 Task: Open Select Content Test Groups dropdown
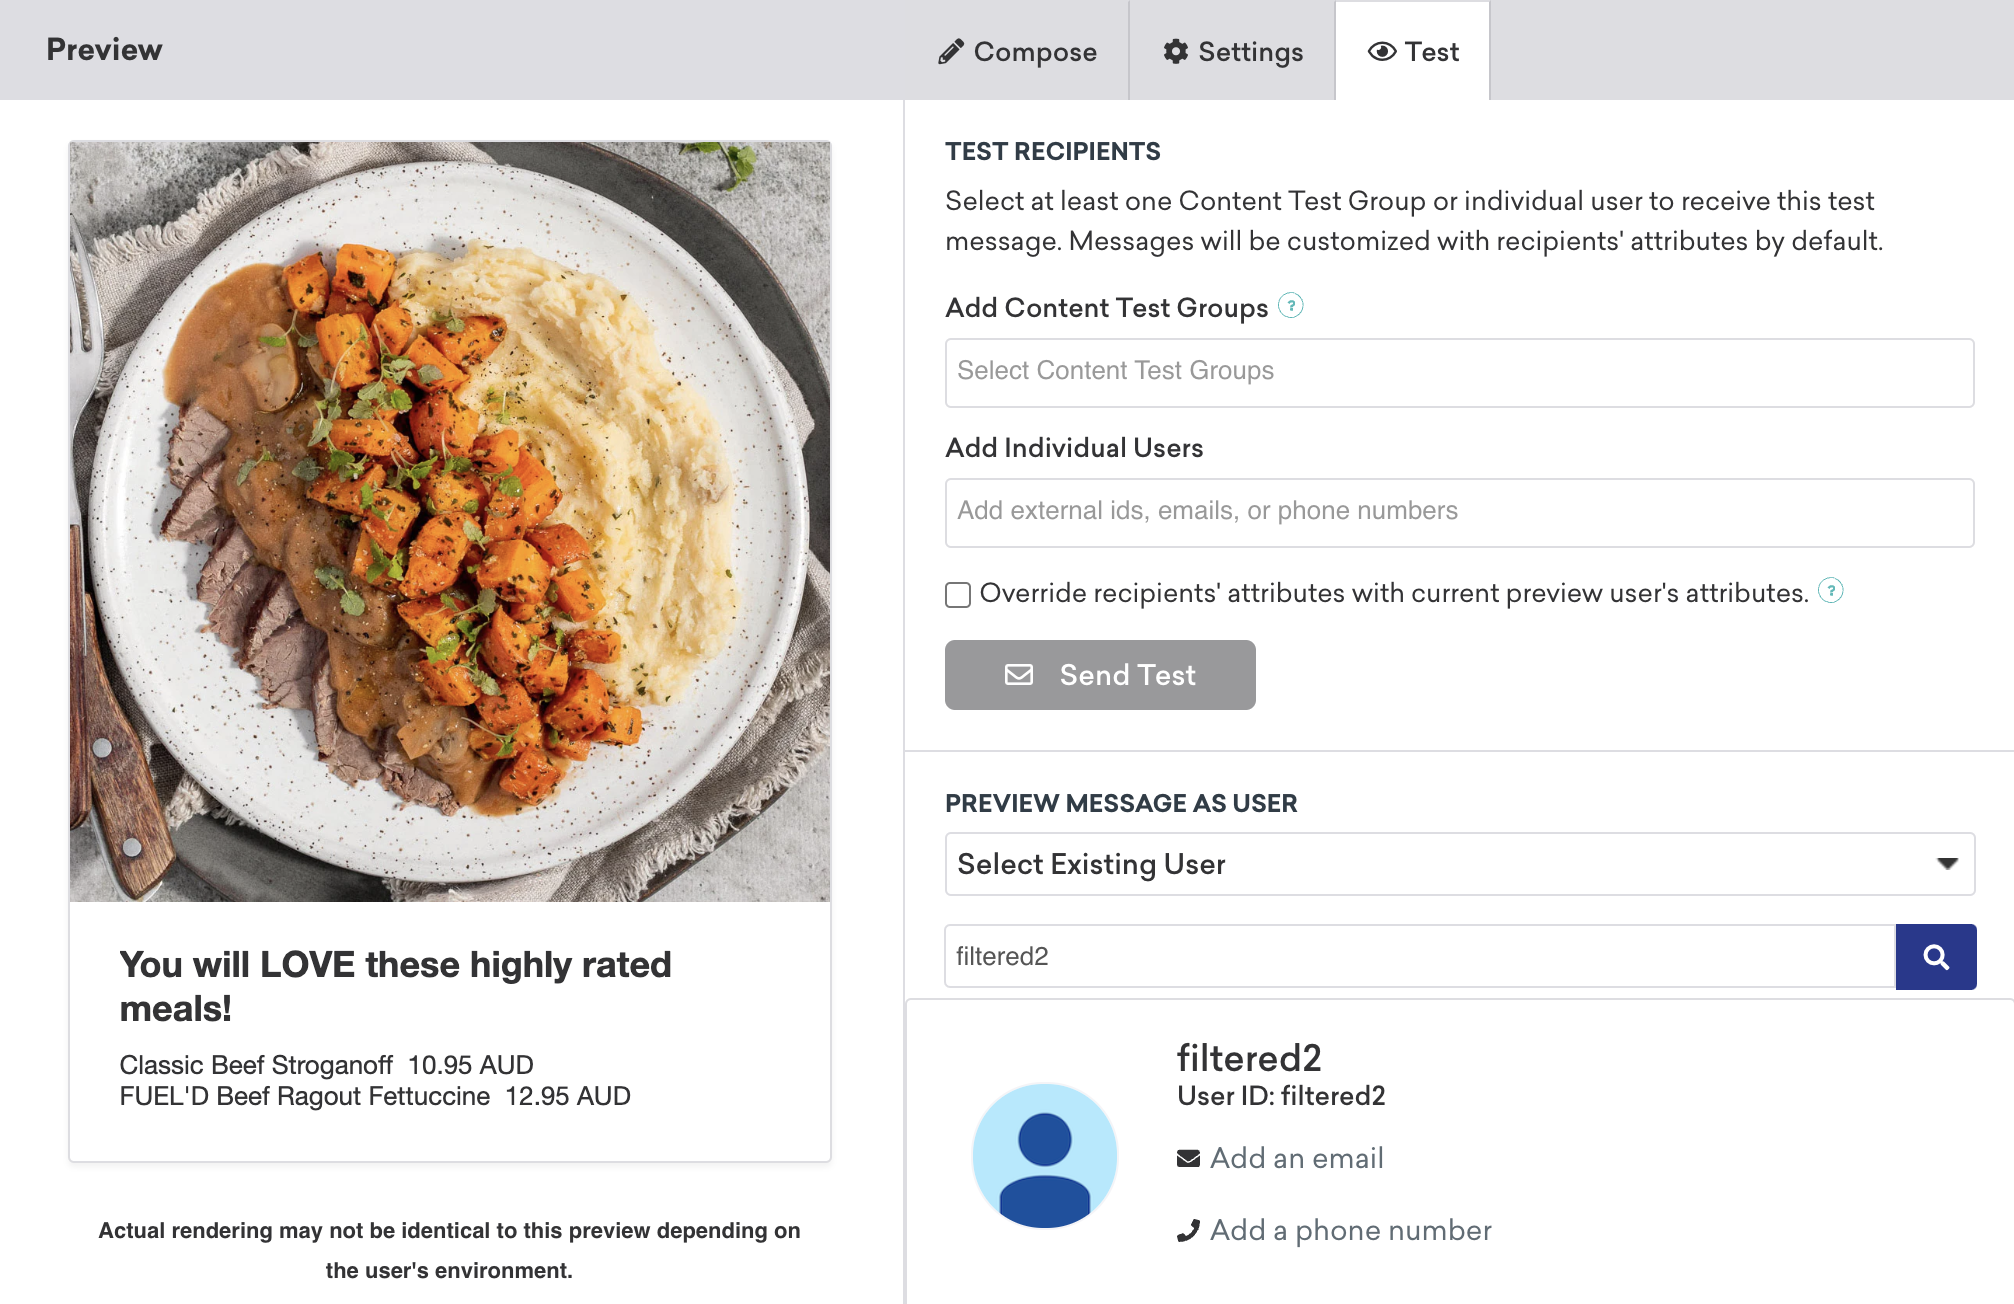(x=1459, y=370)
